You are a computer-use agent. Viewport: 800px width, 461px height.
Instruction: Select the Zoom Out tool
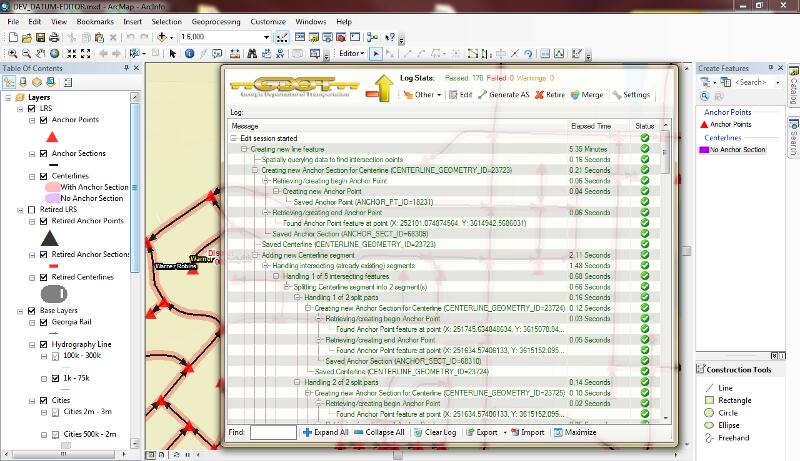tap(27, 54)
